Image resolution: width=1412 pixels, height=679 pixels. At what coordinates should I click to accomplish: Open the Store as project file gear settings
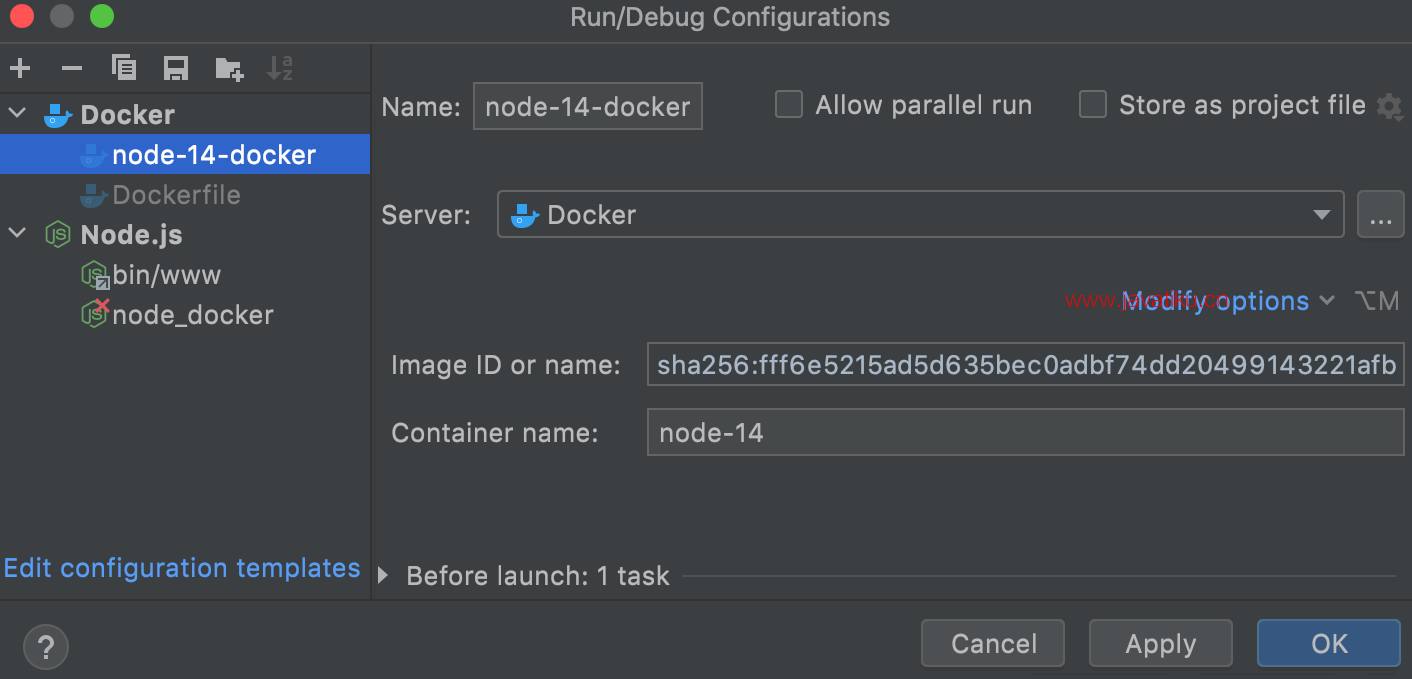tap(1389, 106)
